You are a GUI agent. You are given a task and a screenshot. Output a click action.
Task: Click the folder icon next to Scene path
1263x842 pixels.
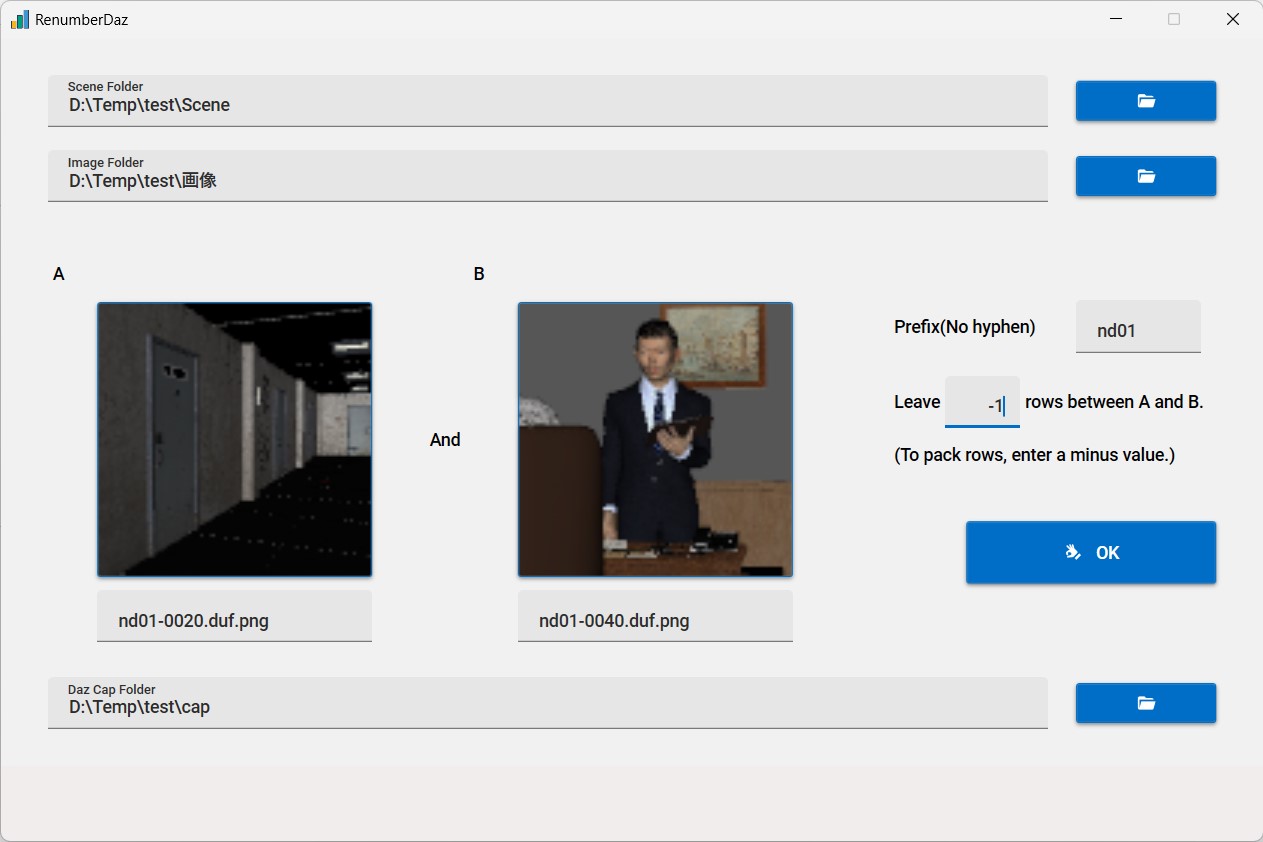(1145, 100)
